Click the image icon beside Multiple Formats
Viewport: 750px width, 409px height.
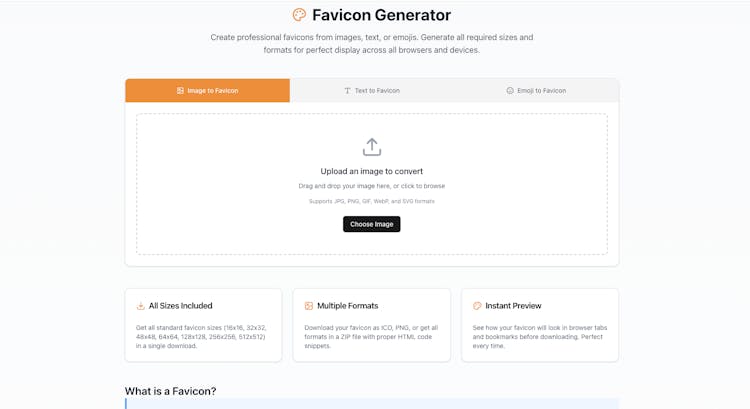tap(309, 306)
